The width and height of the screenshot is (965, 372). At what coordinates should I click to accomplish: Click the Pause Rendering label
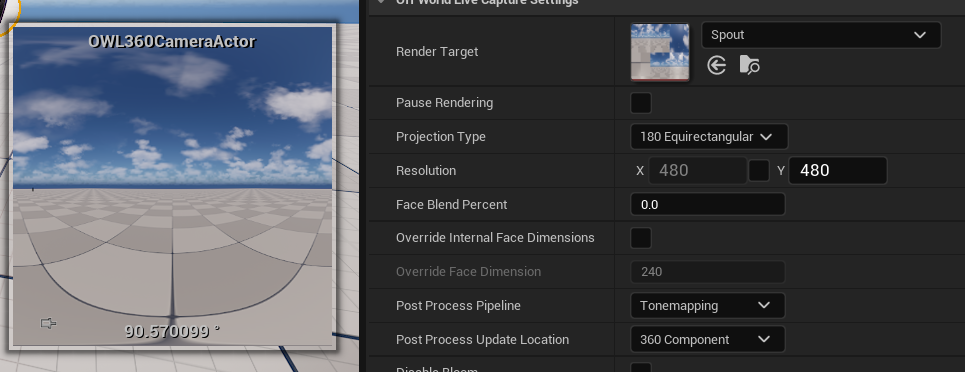point(444,103)
